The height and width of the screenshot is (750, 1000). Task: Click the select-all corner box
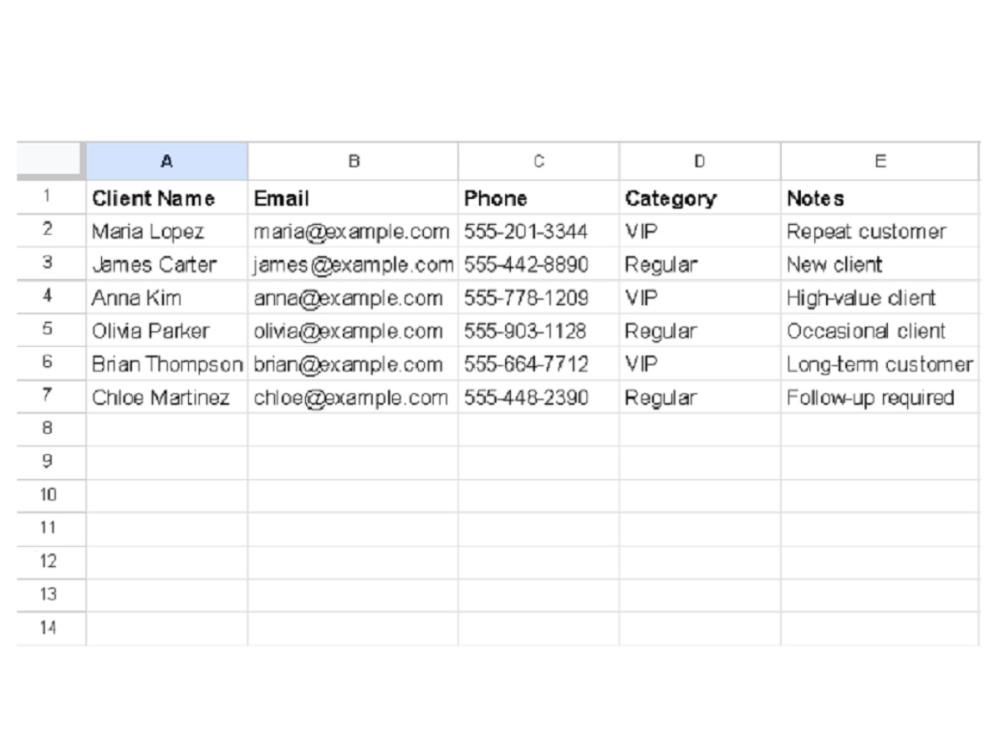(x=50, y=159)
